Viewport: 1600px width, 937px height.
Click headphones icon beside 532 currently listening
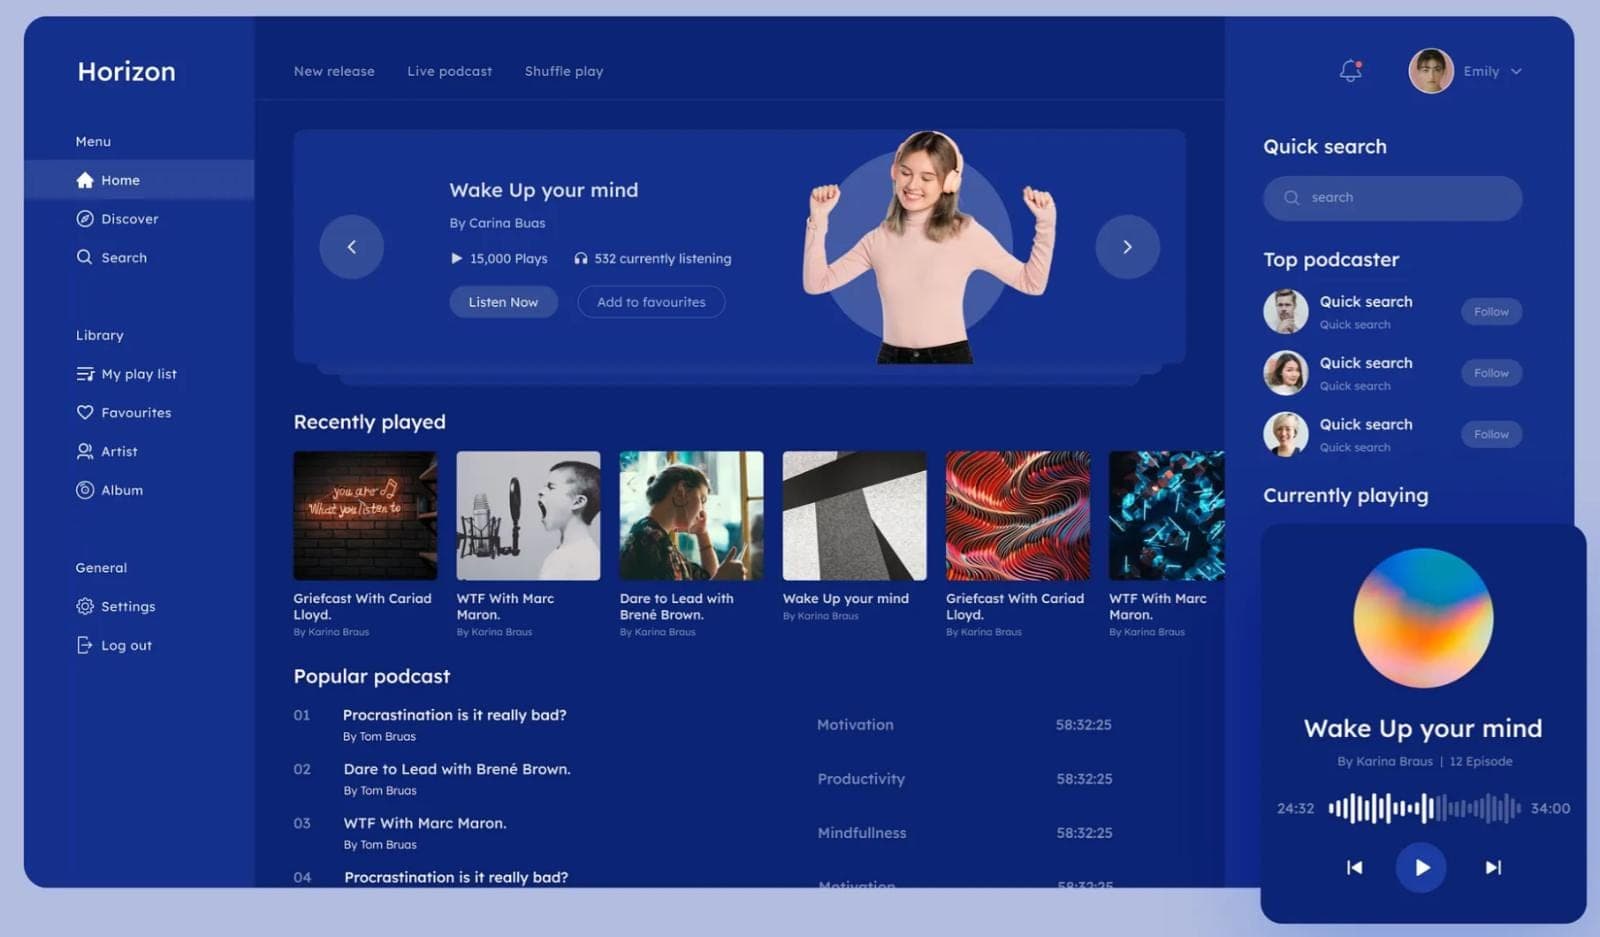click(x=581, y=258)
